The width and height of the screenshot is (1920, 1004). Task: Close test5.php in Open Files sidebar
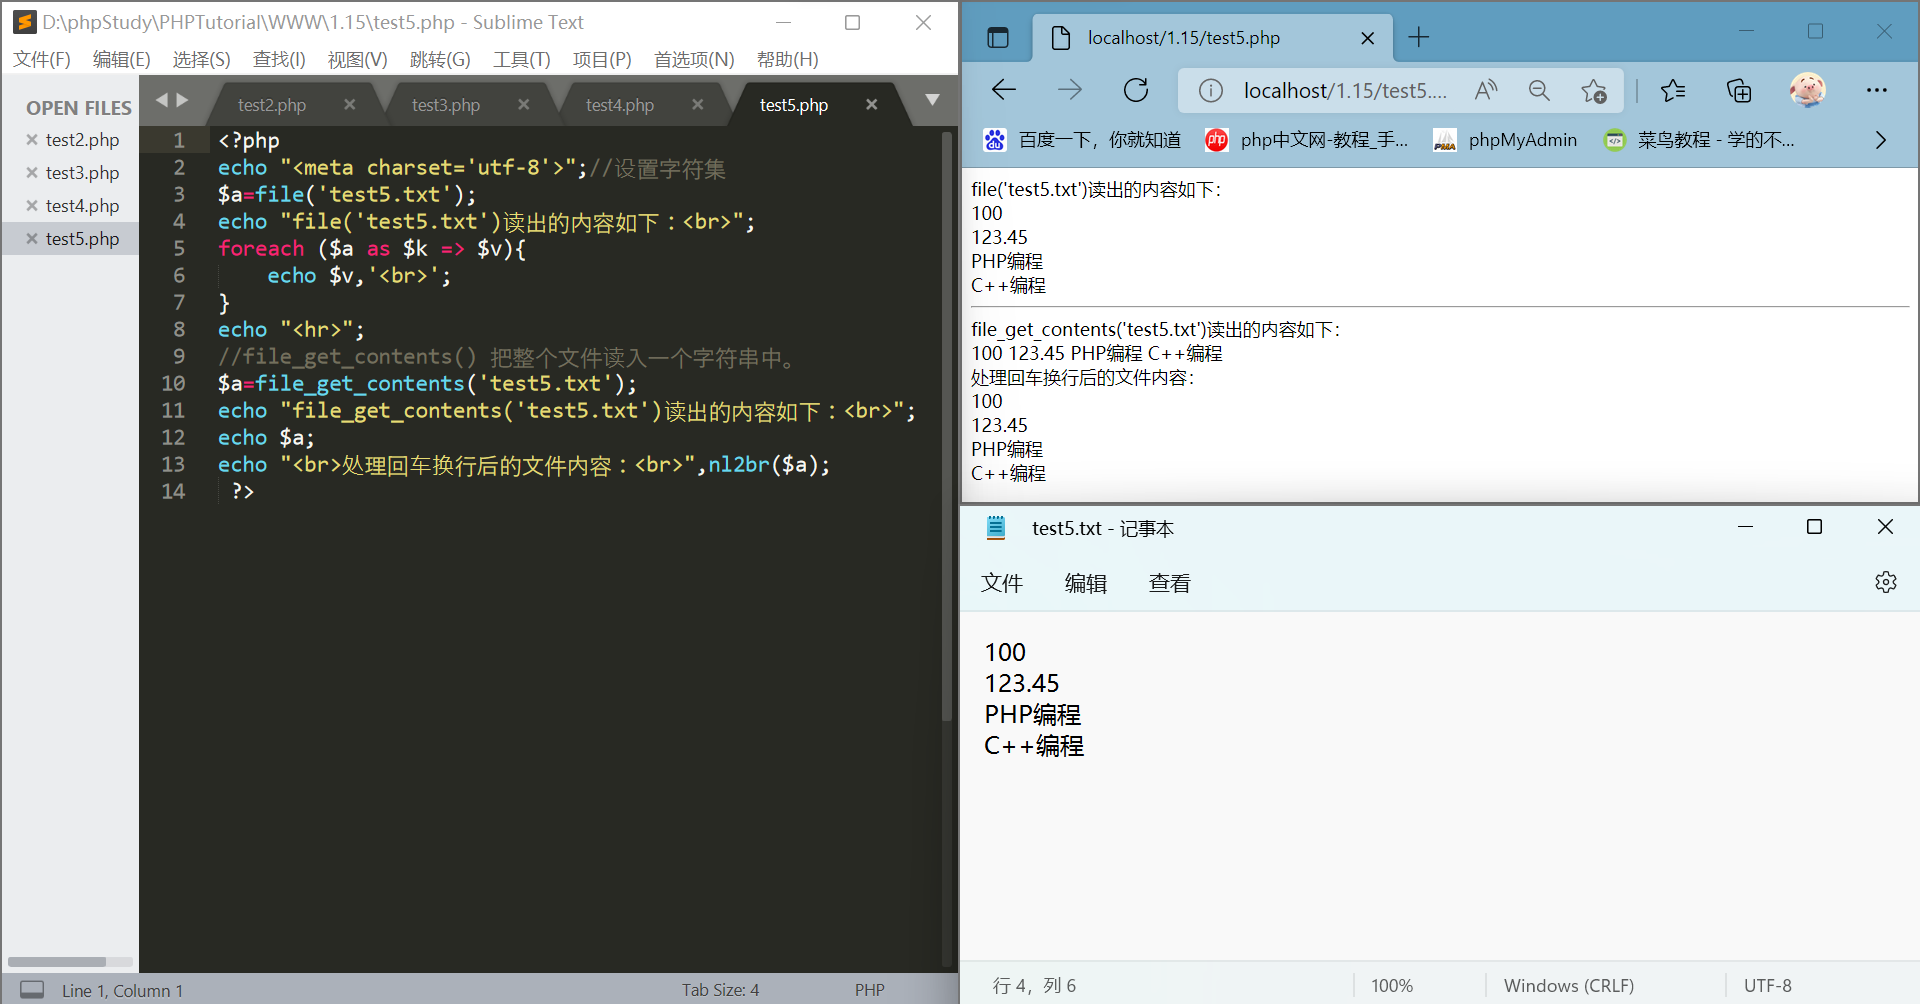tap(32, 239)
